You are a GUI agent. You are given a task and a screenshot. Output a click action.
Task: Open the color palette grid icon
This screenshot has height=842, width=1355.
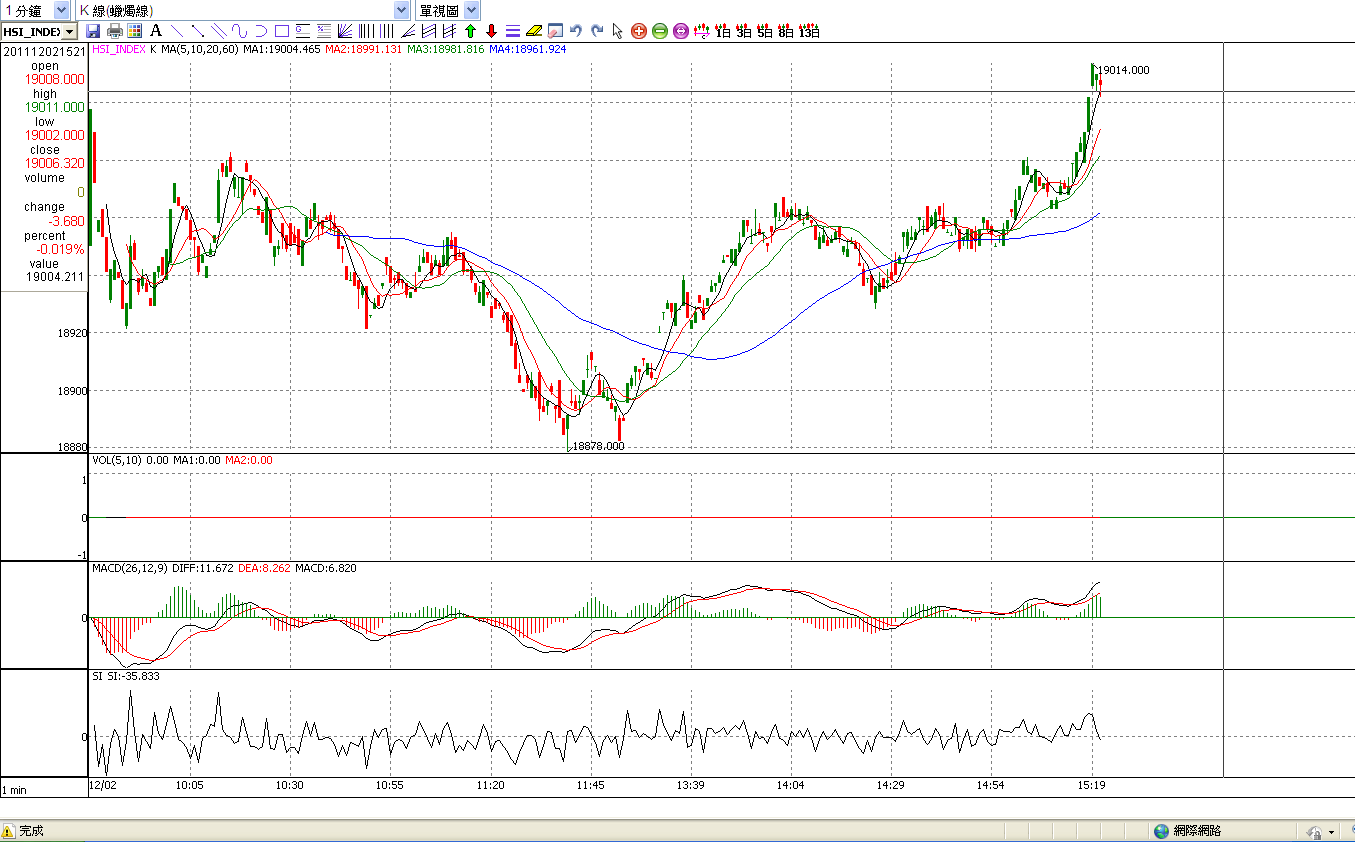coord(135,31)
